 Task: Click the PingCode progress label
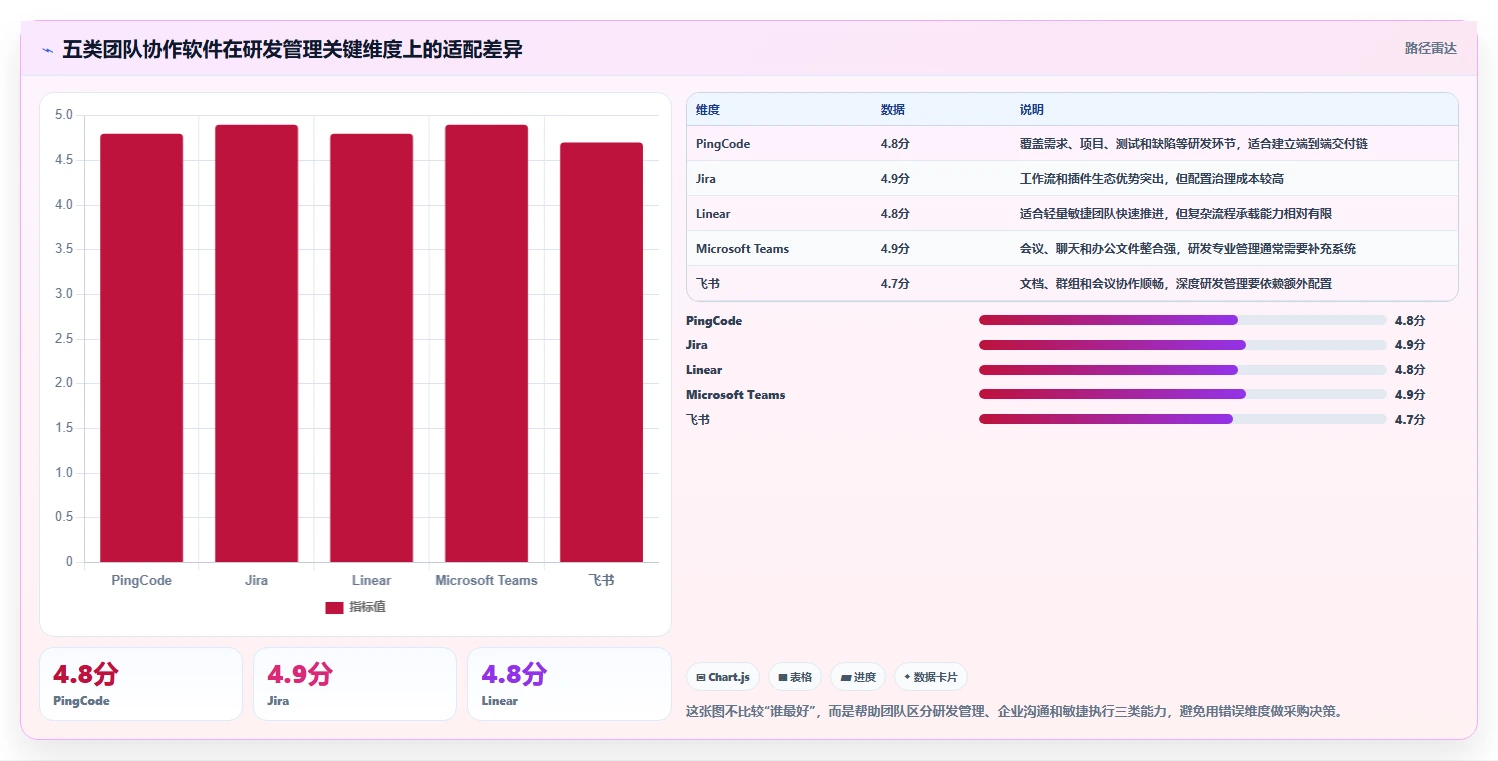[714, 321]
